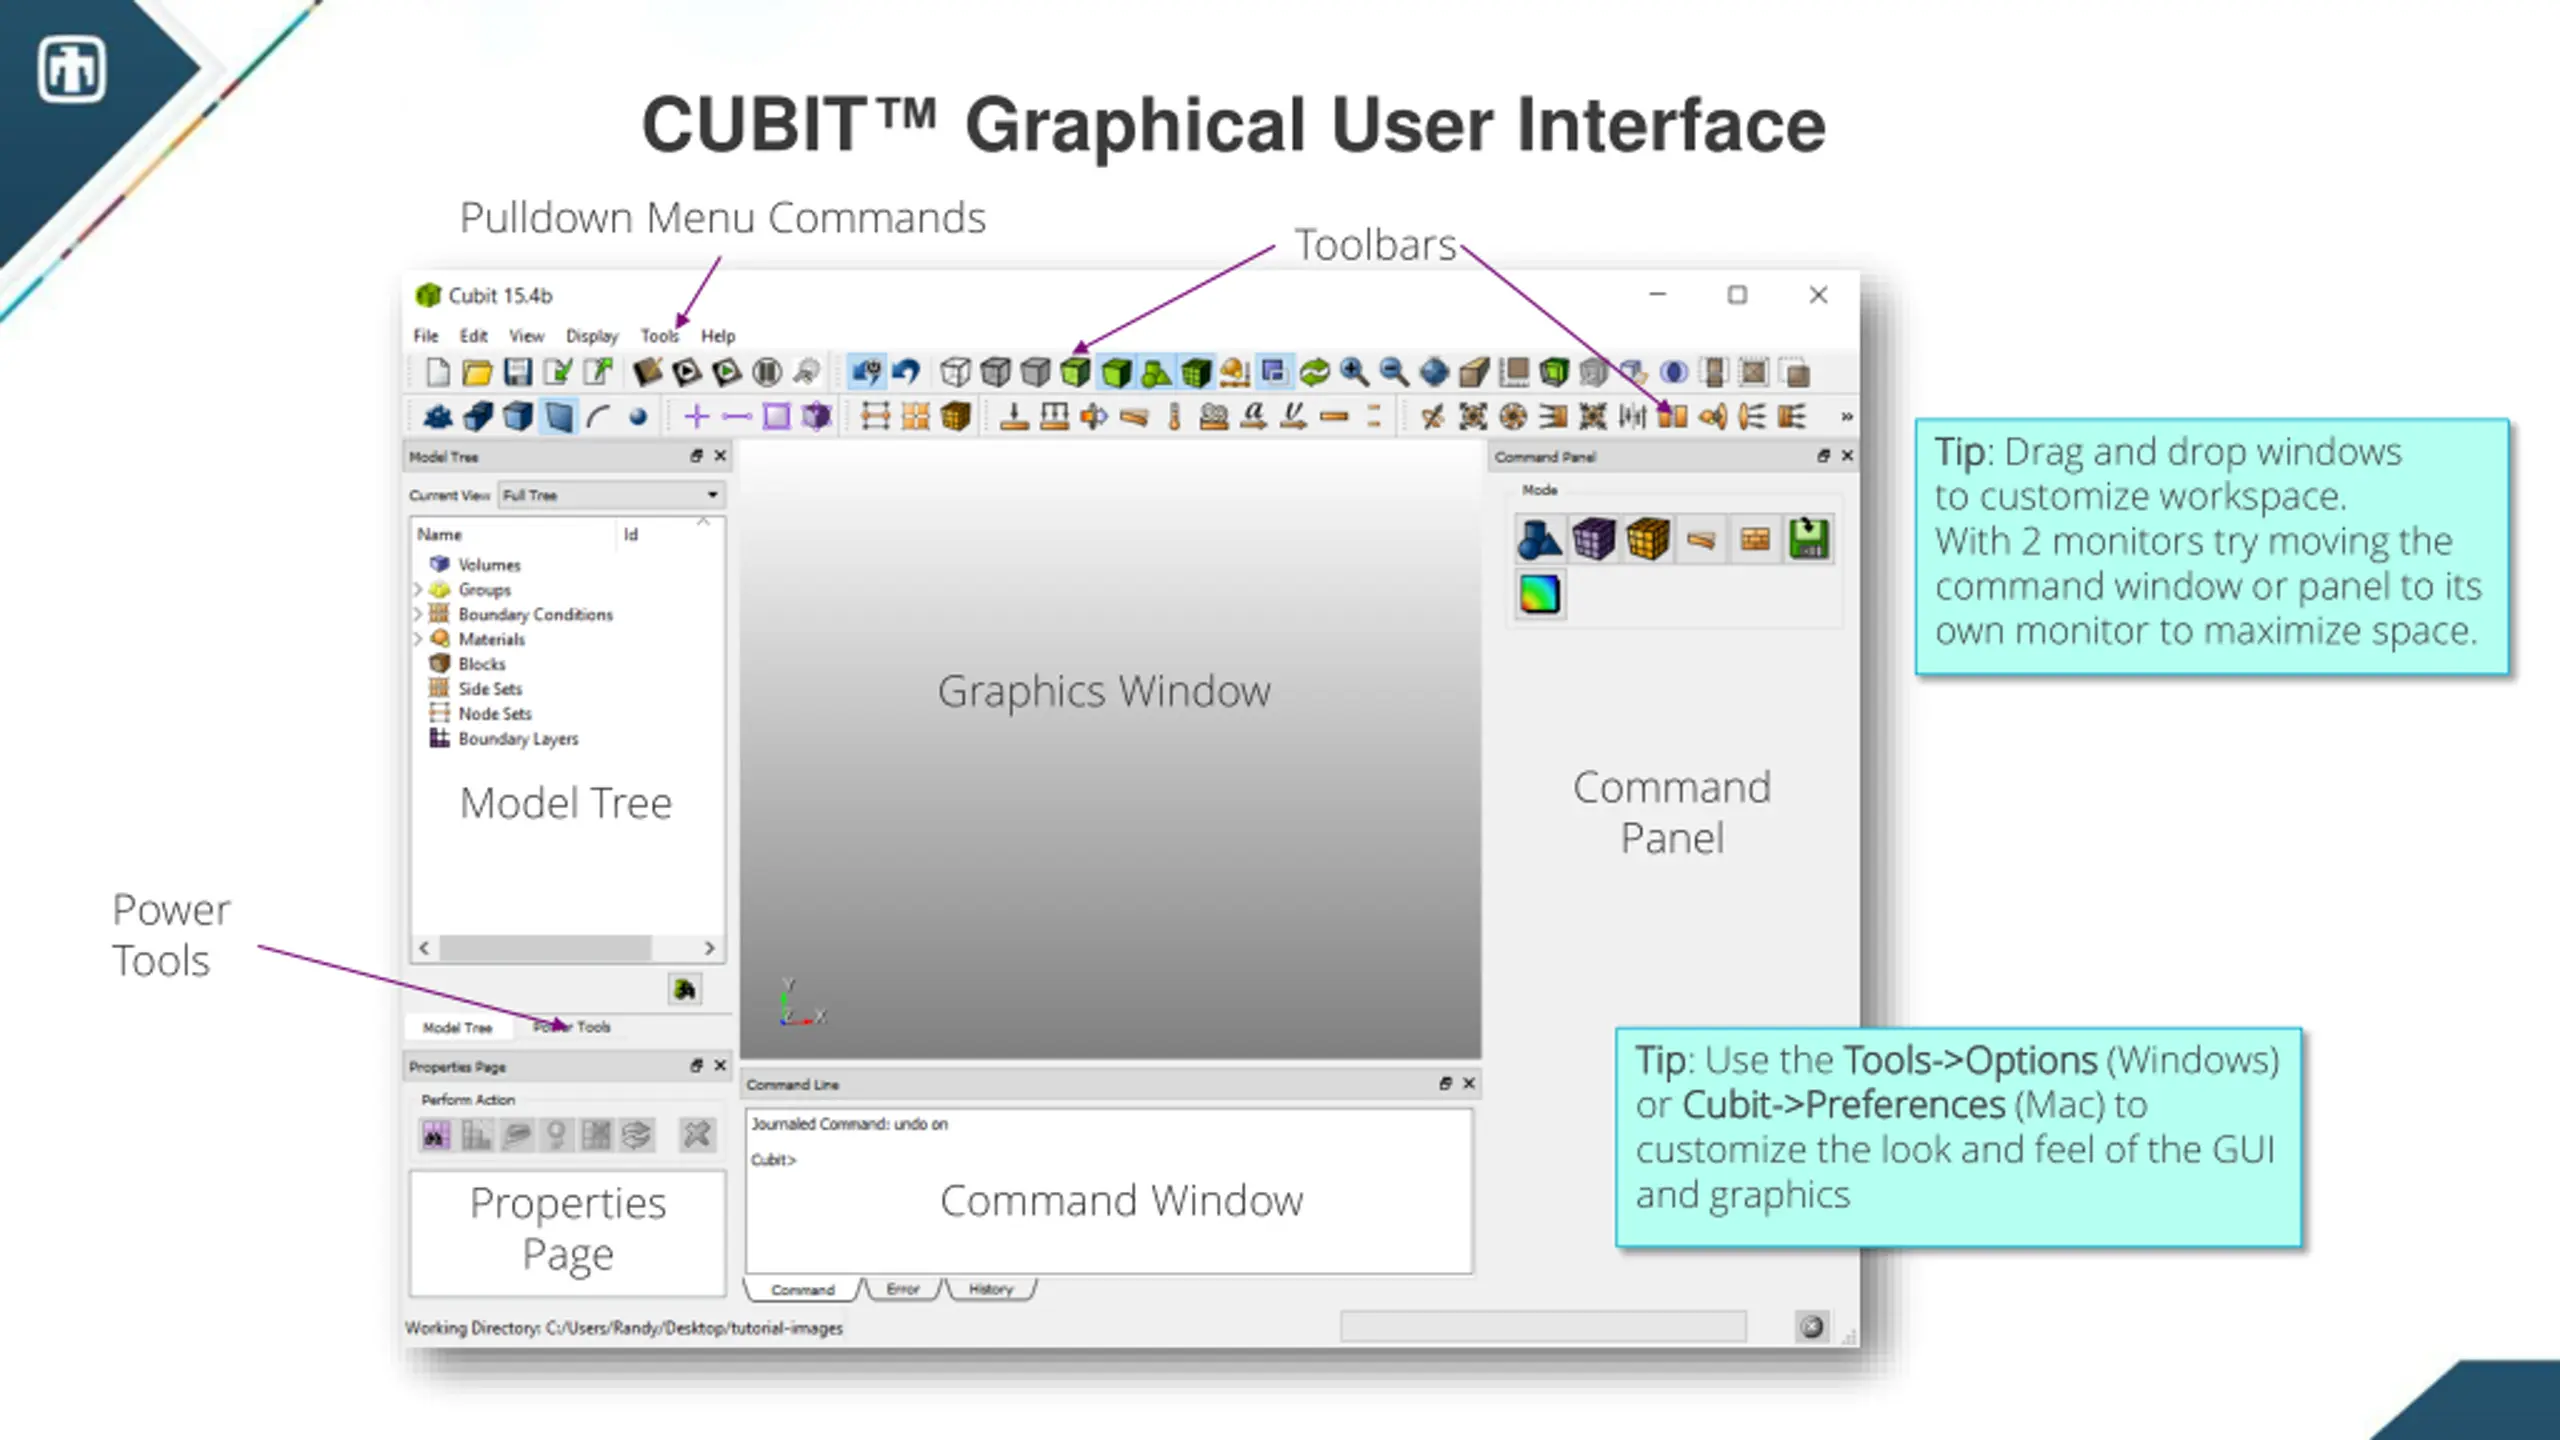Expand the Materials tree node

[x=418, y=639]
